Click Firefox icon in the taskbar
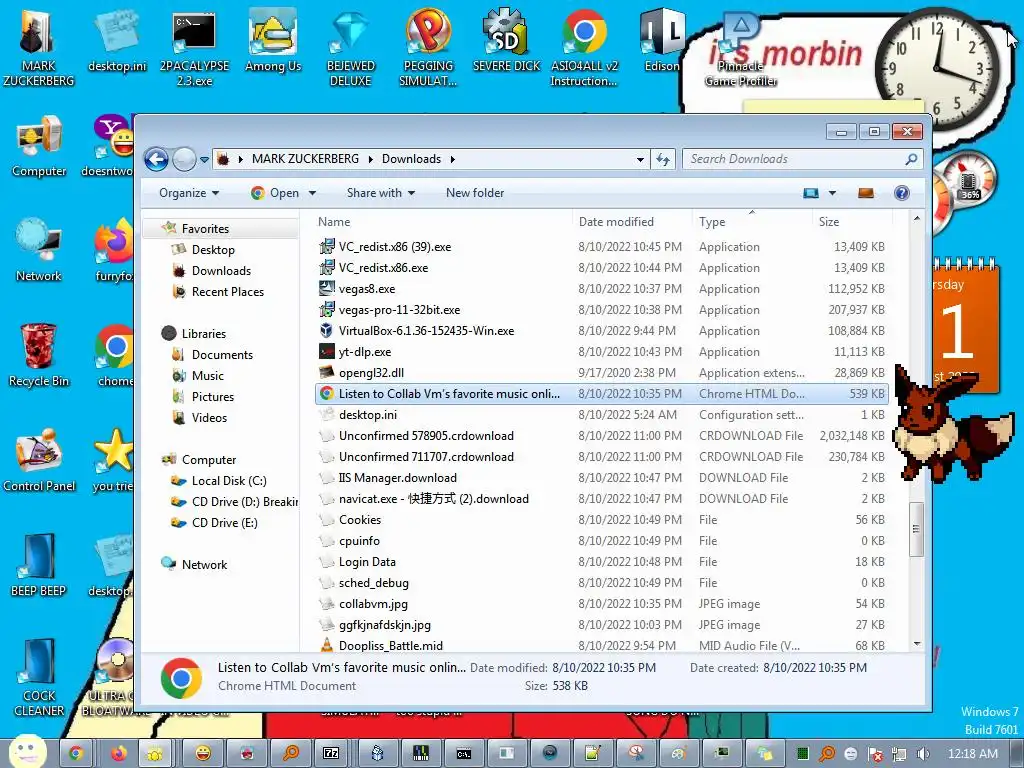The height and width of the screenshot is (768, 1024). pos(119,754)
